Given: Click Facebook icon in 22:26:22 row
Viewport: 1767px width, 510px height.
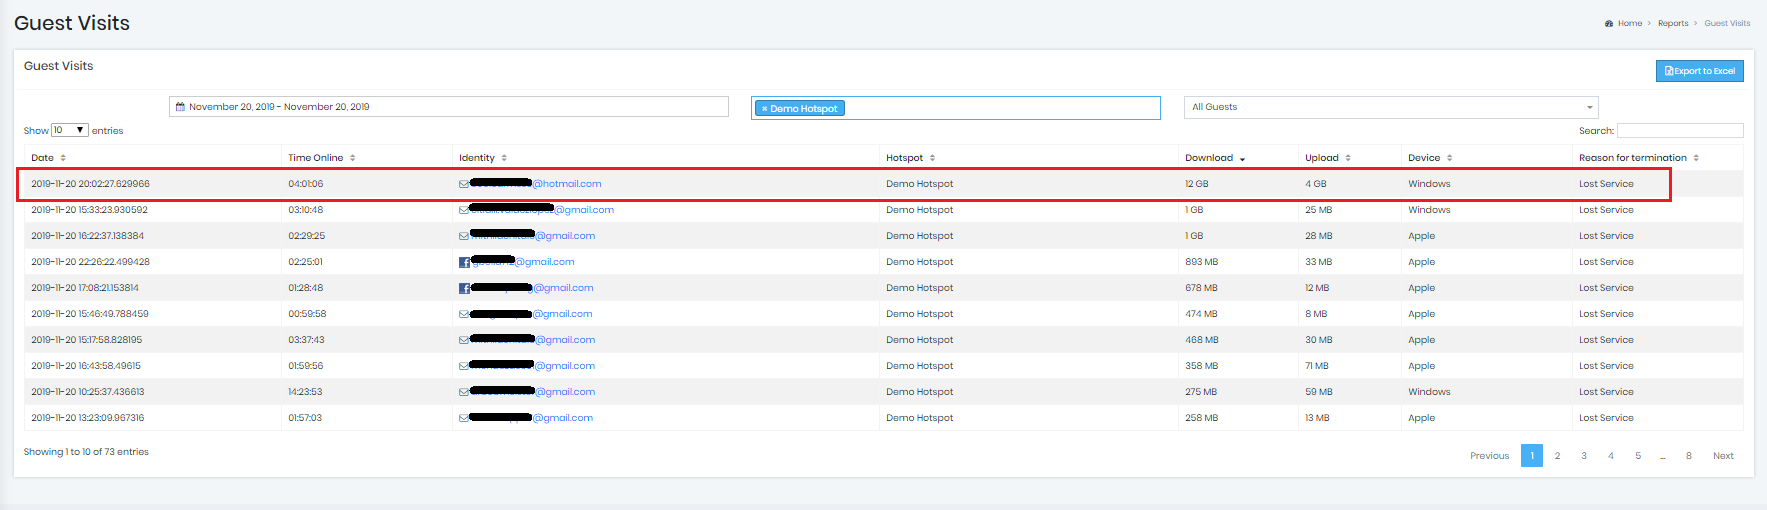Looking at the screenshot, I should pyautogui.click(x=464, y=262).
